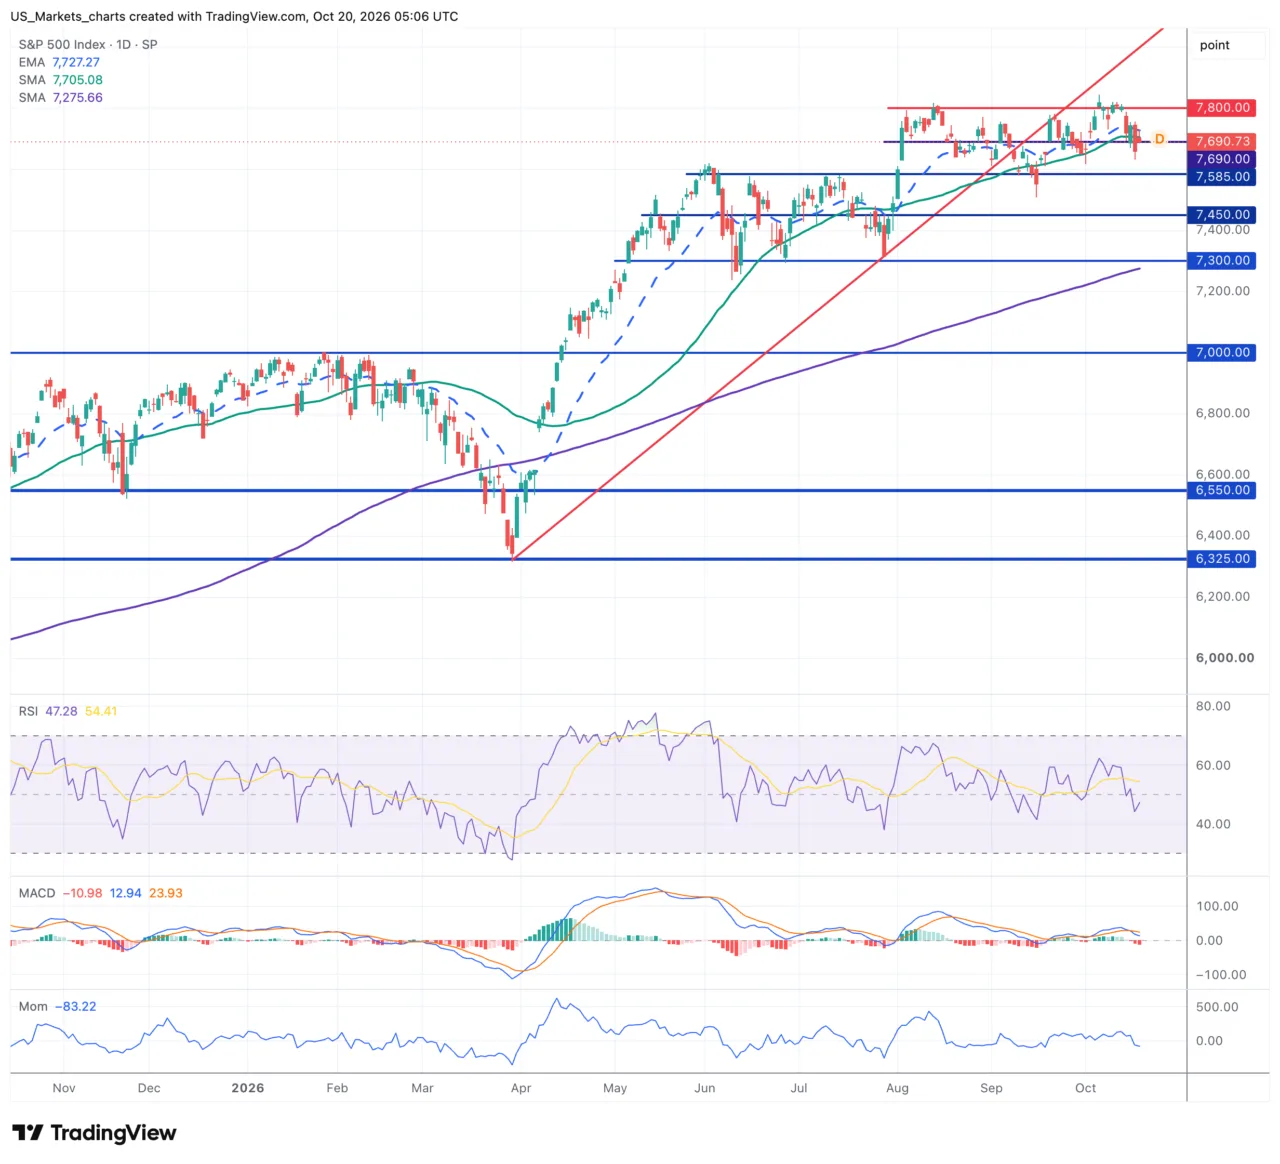The height and width of the screenshot is (1164, 1280).
Task: Click the Mom −83.22 indicator legend
Action: pyautogui.click(x=57, y=1006)
